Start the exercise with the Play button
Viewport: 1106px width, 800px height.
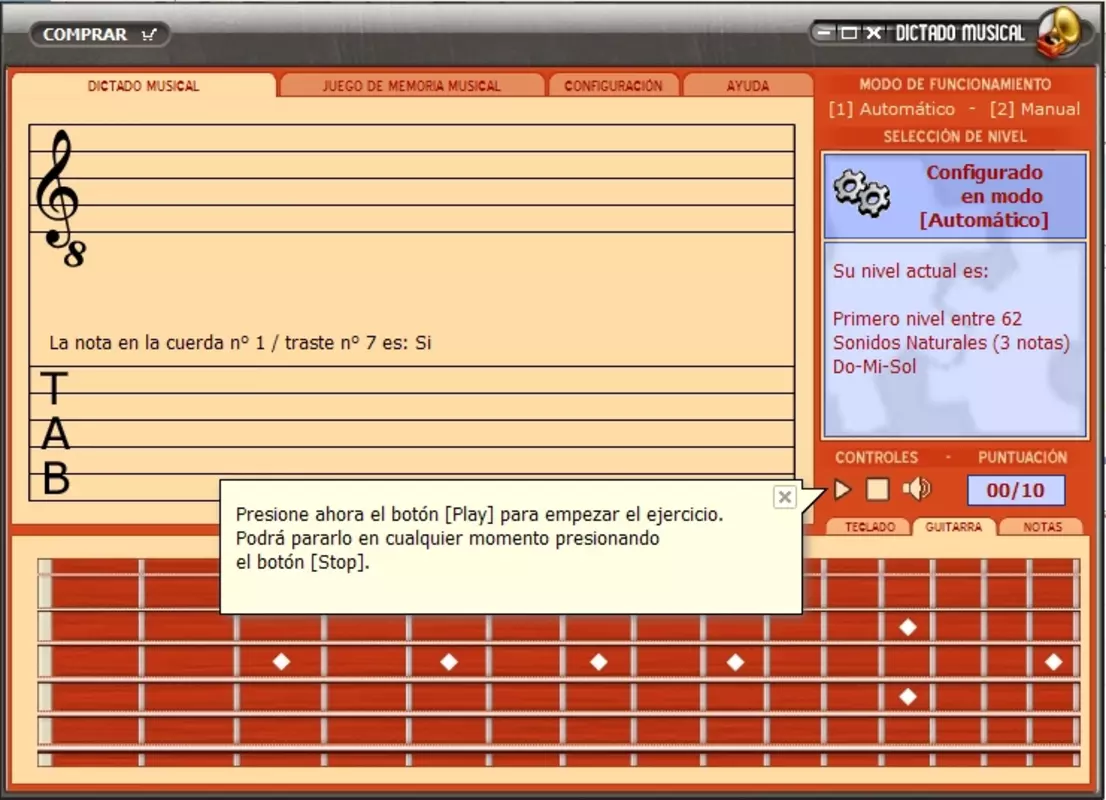(x=843, y=490)
